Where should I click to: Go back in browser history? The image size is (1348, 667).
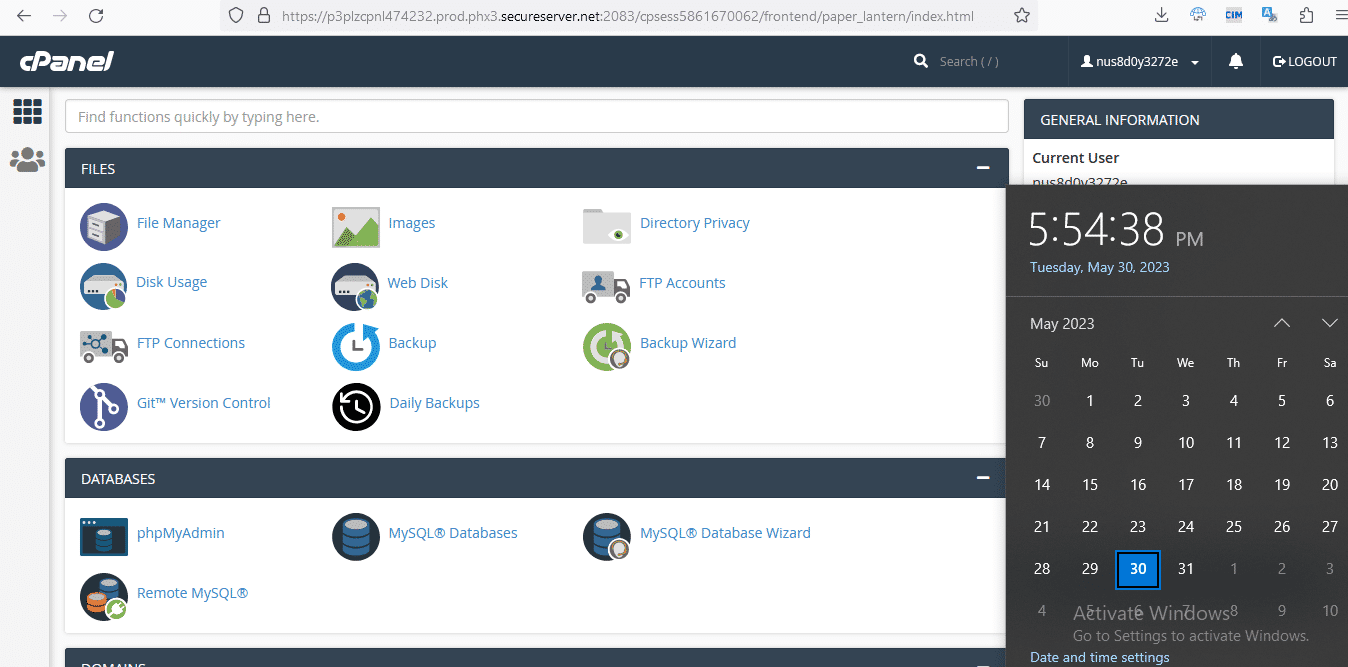point(24,16)
